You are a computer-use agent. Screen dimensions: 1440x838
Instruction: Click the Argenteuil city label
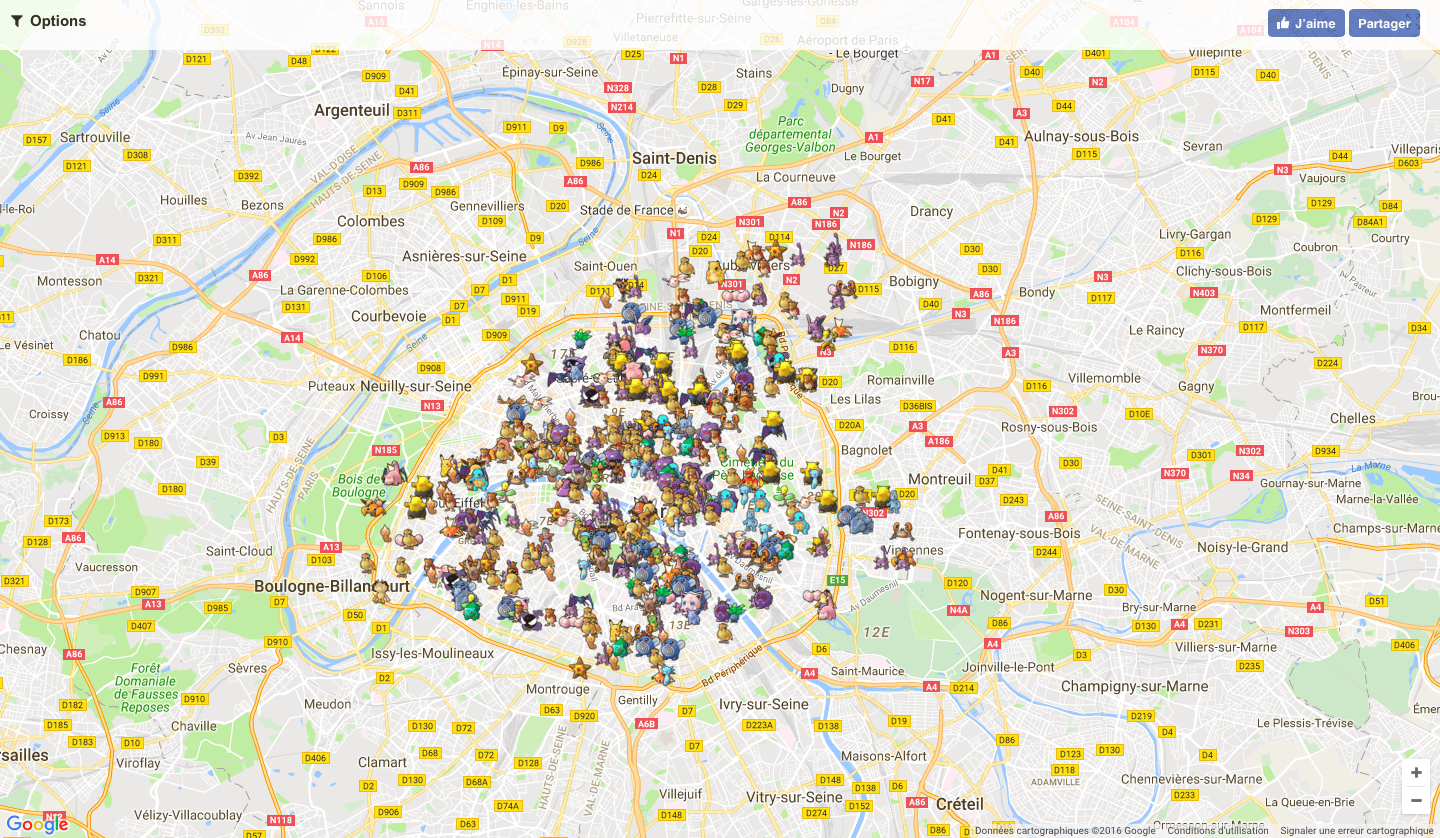click(352, 110)
